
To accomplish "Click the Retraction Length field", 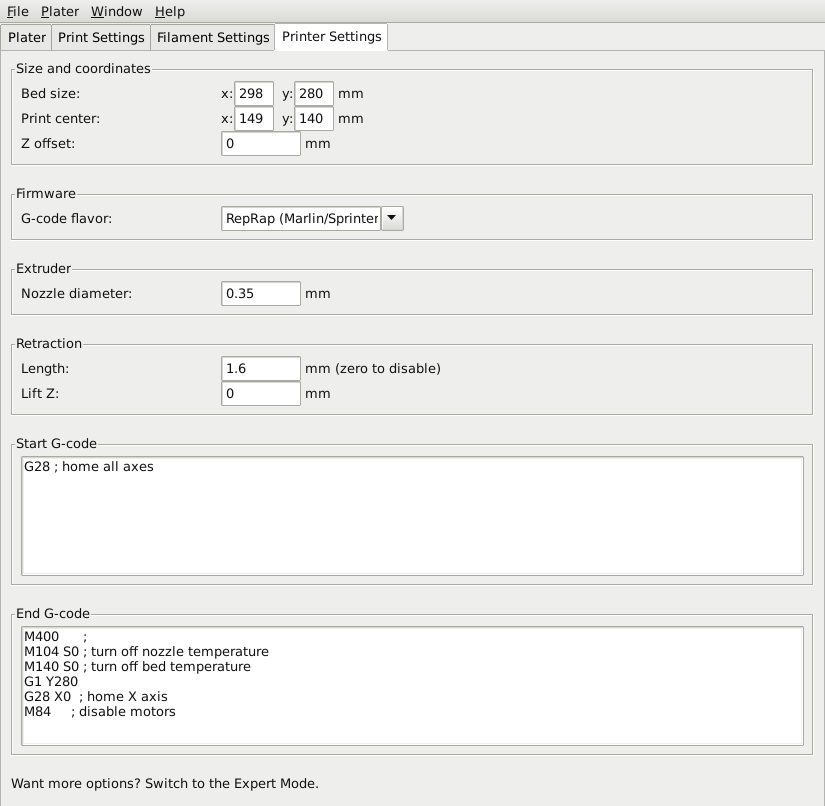I will pyautogui.click(x=261, y=368).
